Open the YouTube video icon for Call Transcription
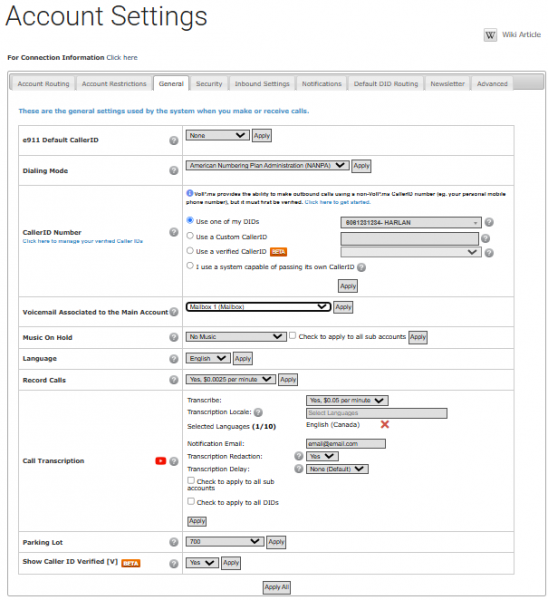Image resolution: width=548 pixels, height=600 pixels. coord(161,461)
